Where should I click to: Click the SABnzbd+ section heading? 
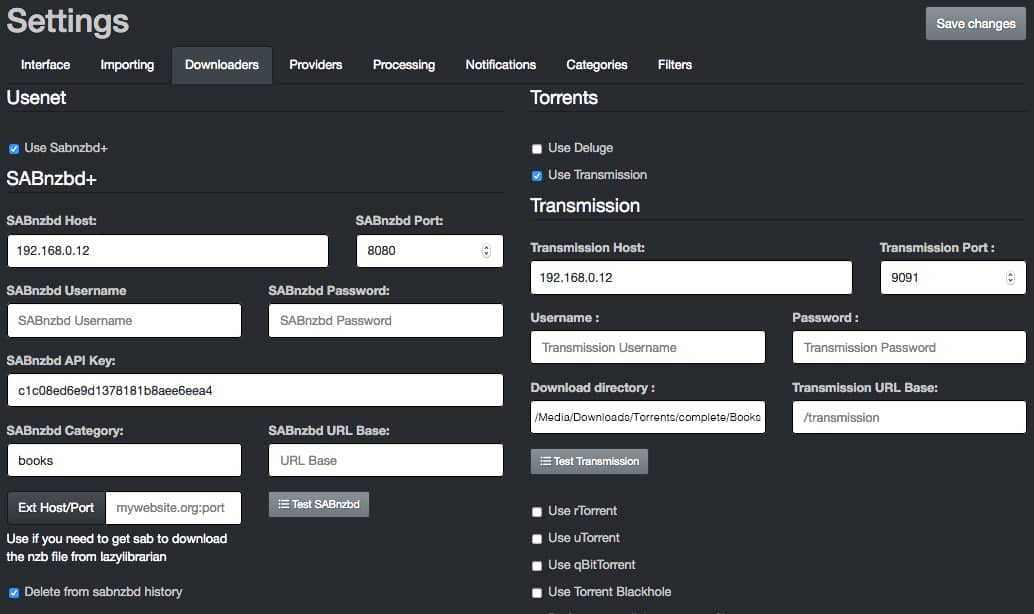(51, 179)
